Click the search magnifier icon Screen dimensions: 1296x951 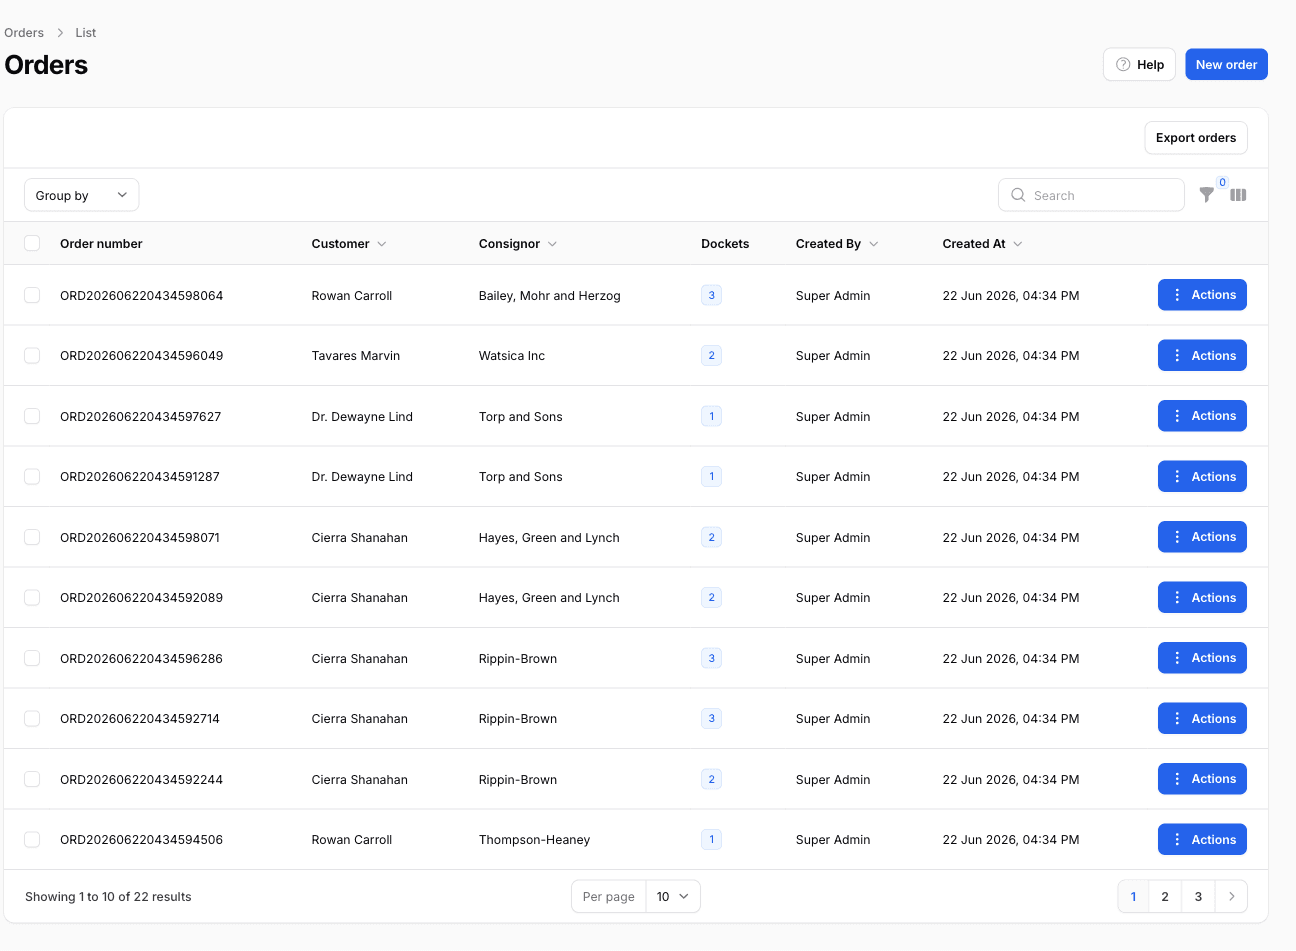tap(1018, 195)
